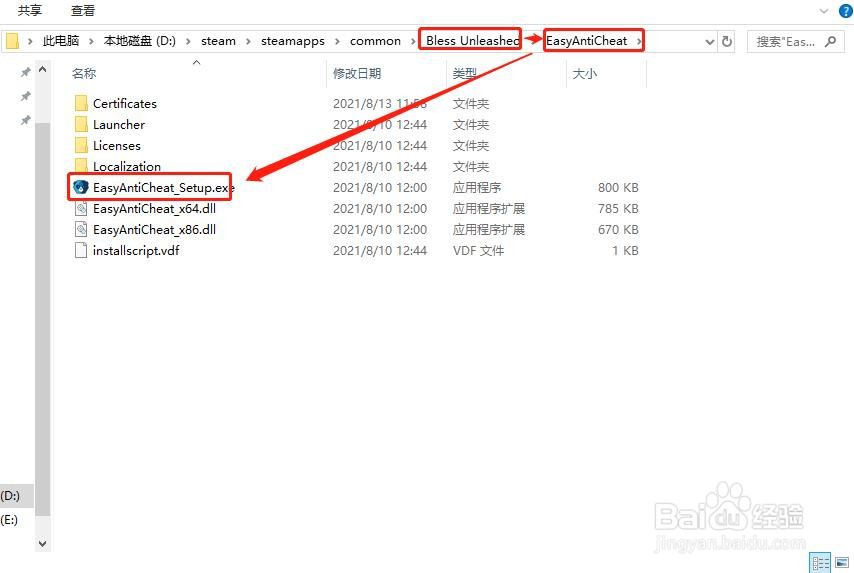Click EasyAntiCheat_x64.dll file icon
Screen dimensions: 854x573
(x=81, y=209)
